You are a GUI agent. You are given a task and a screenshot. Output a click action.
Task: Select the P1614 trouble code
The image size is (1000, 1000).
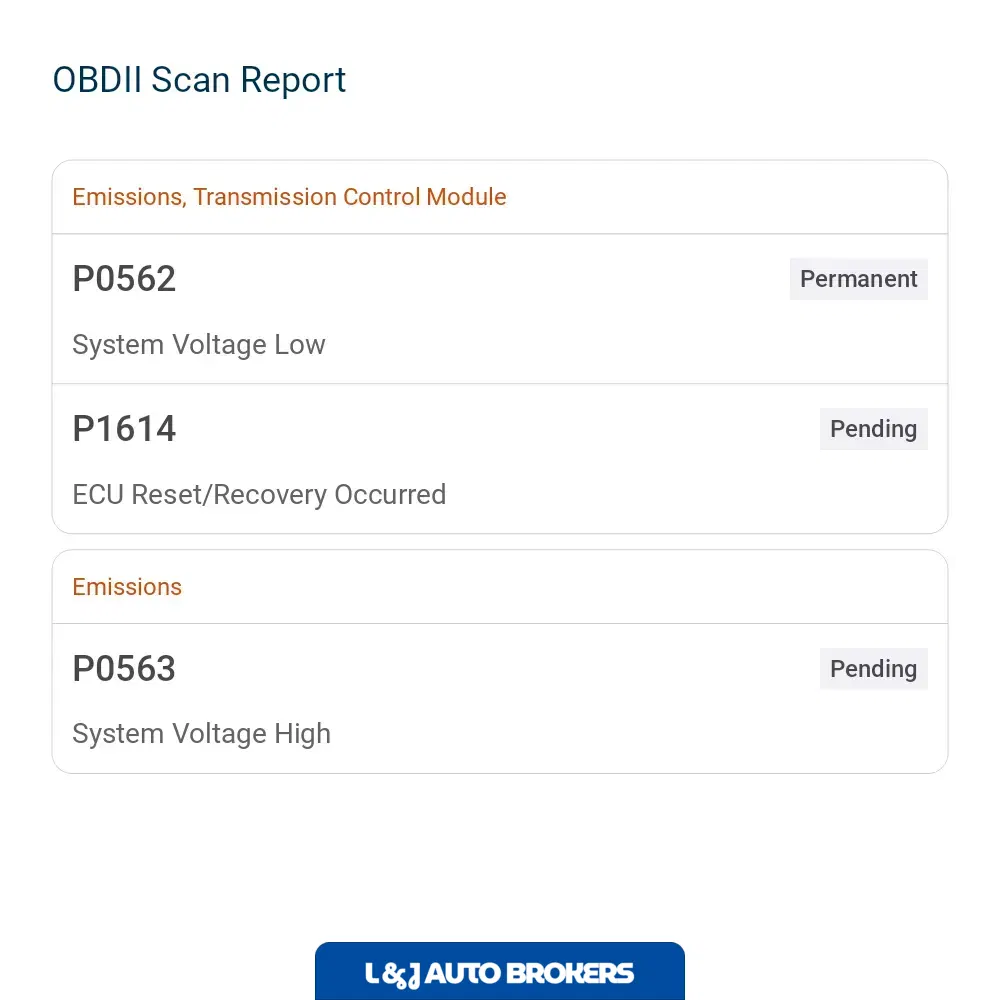[x=124, y=429]
